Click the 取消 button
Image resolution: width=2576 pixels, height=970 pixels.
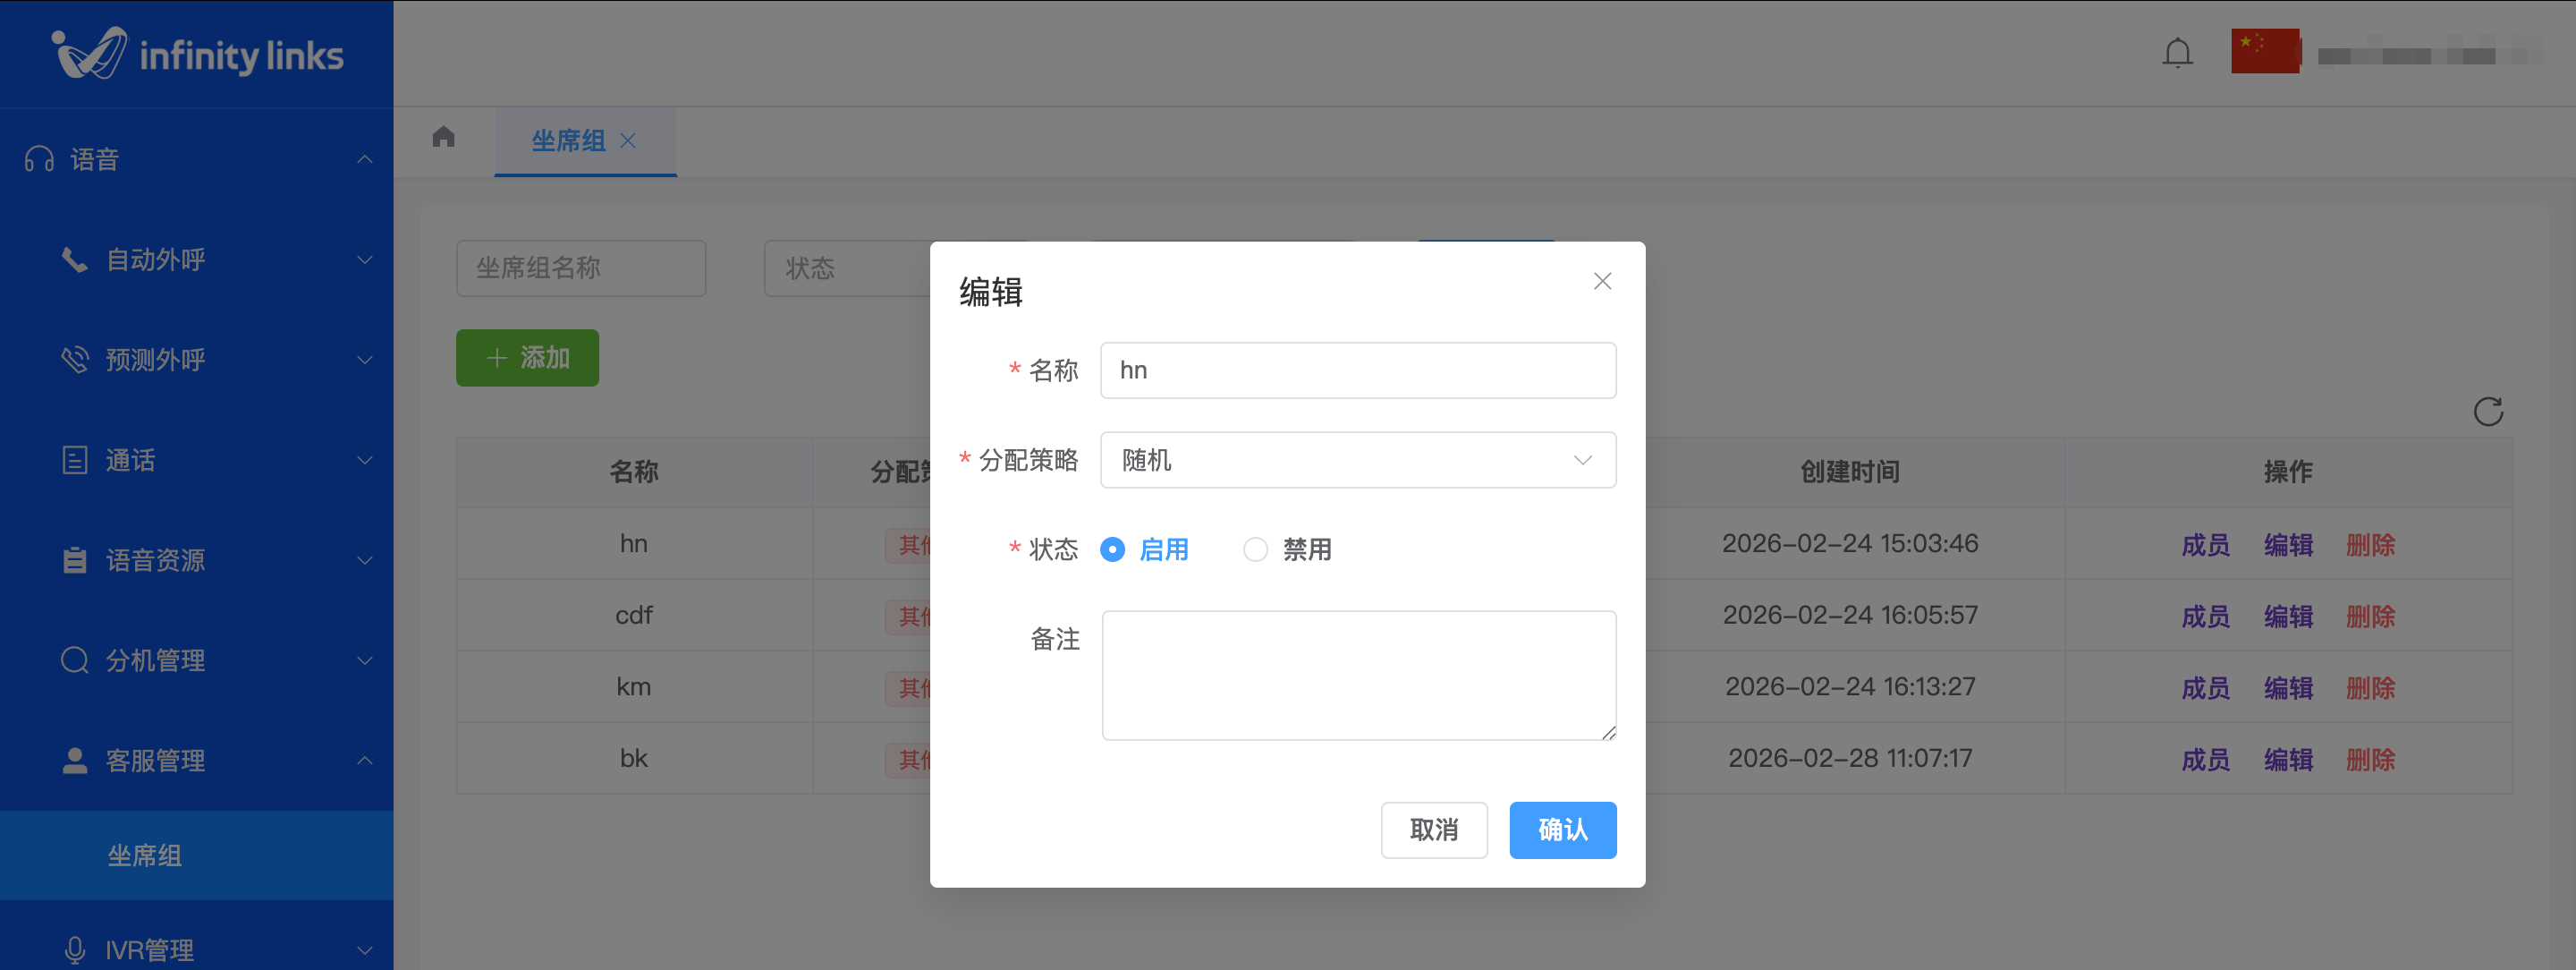(1433, 830)
